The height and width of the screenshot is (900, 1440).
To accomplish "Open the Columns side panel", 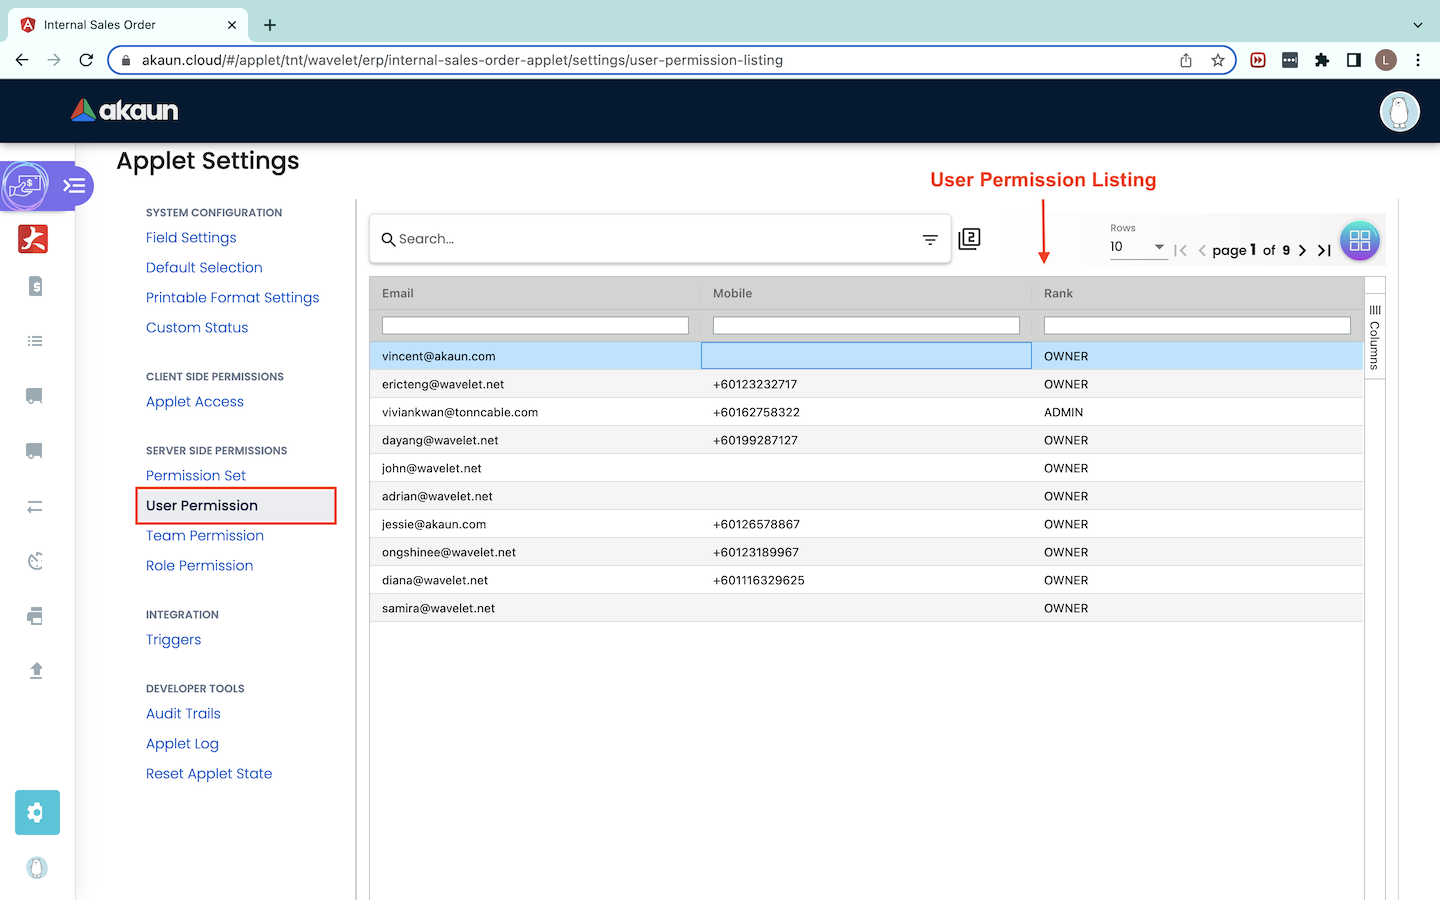I will 1375,337.
